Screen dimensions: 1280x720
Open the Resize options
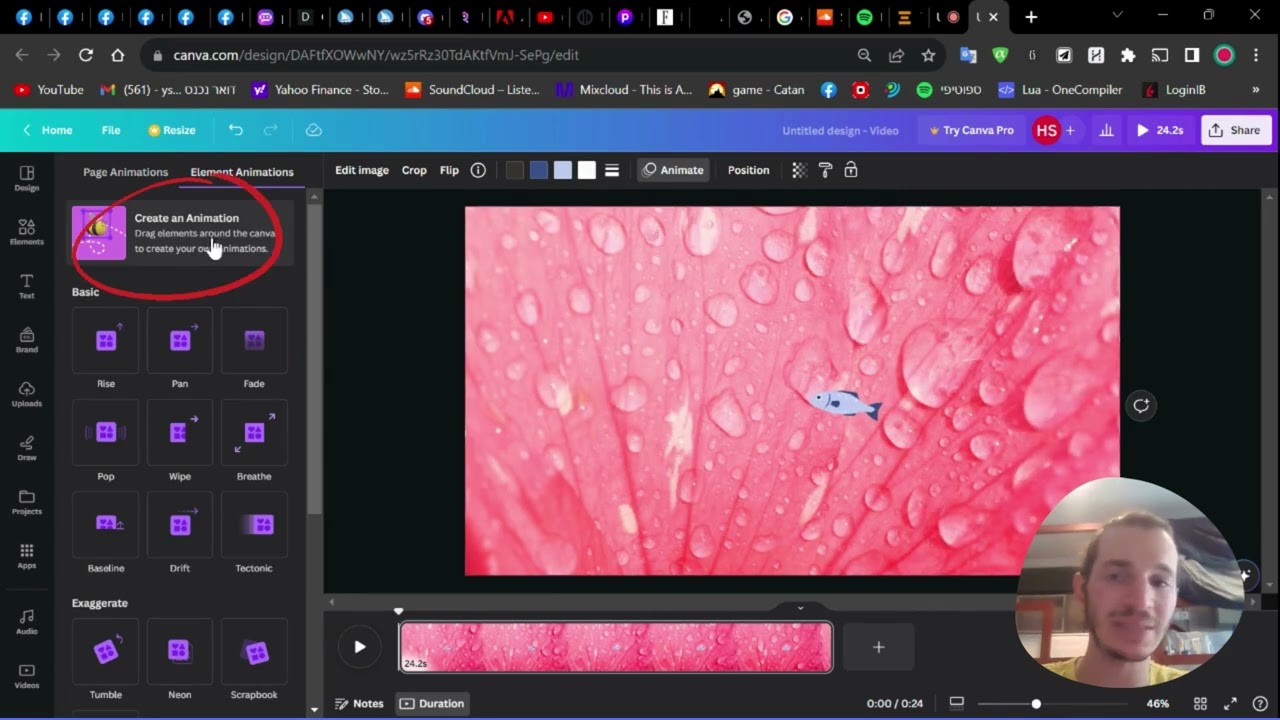172,130
